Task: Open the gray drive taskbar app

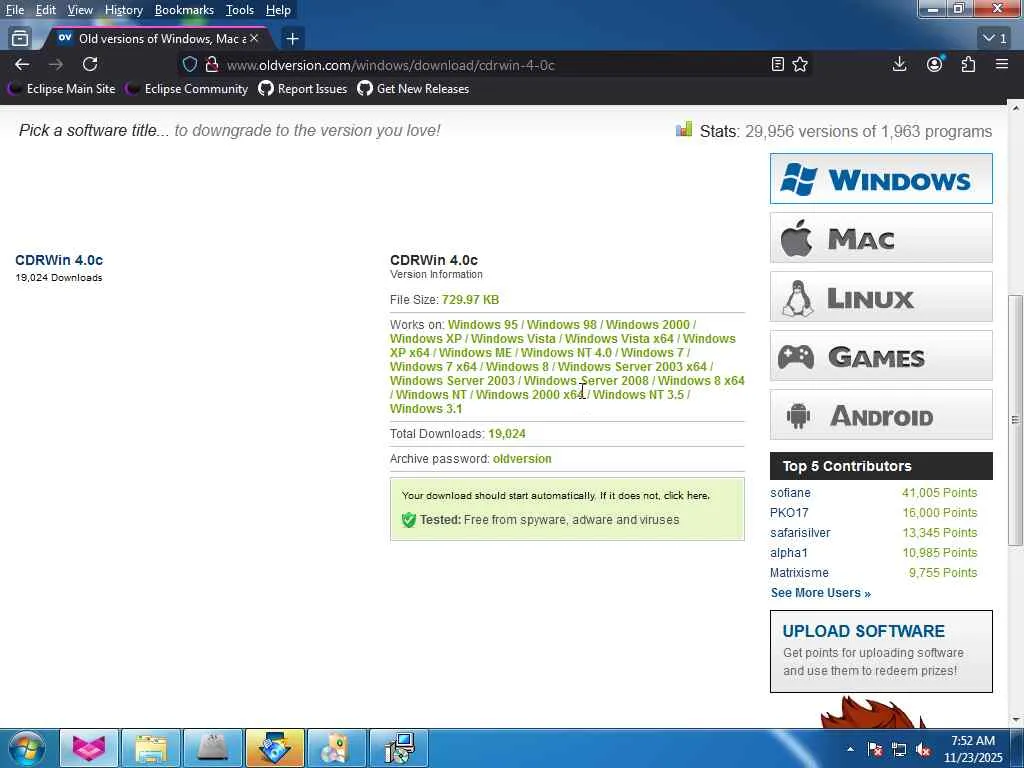Action: coord(213,748)
